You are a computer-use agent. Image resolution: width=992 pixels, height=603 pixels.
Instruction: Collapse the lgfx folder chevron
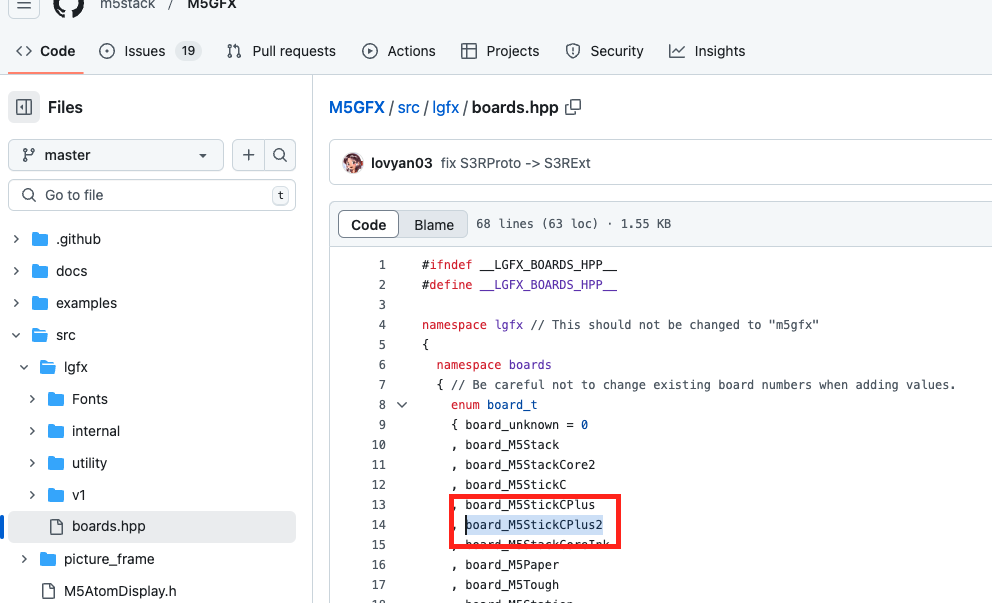pos(24,367)
